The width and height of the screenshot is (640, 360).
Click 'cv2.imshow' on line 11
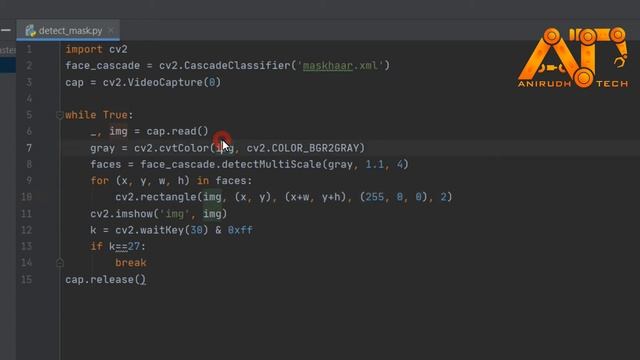click(121, 214)
